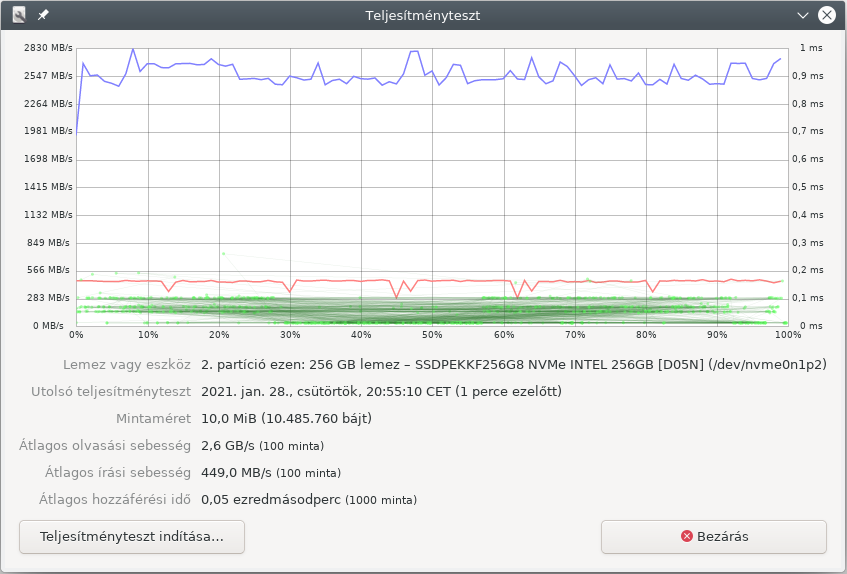Click the Teljesítményteszt window title

[x=423, y=15]
